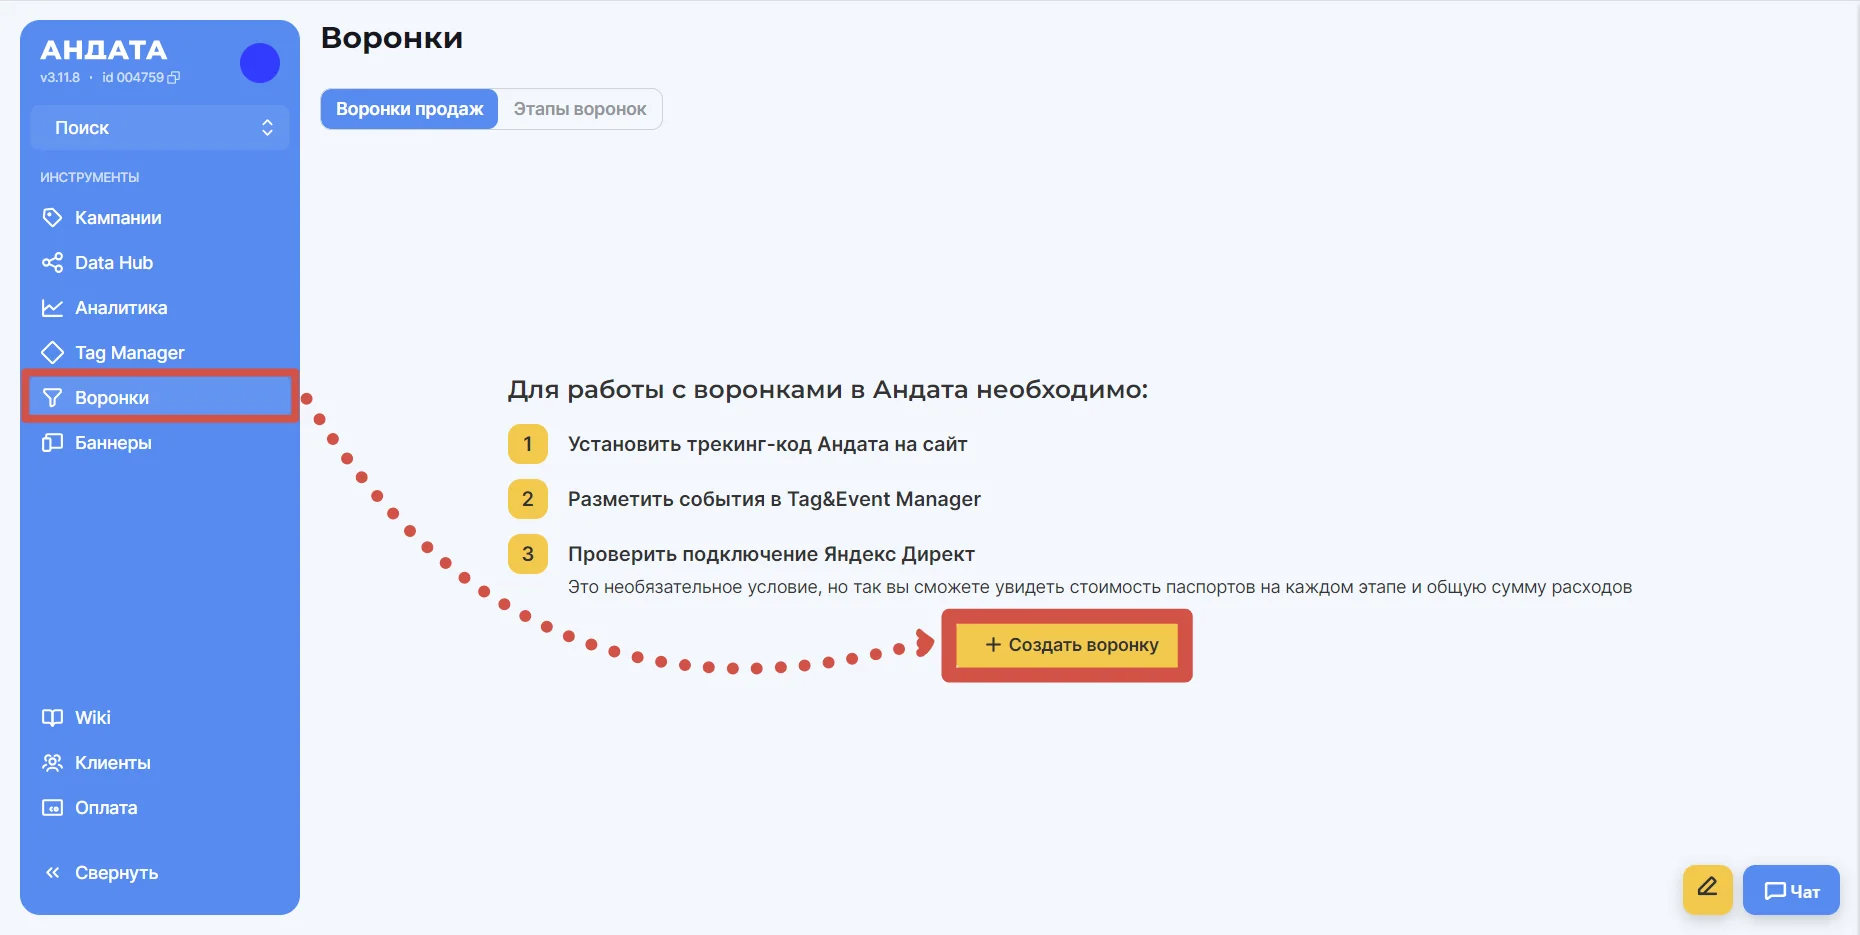Click the Оплата card icon
1860x935 pixels.
point(52,807)
